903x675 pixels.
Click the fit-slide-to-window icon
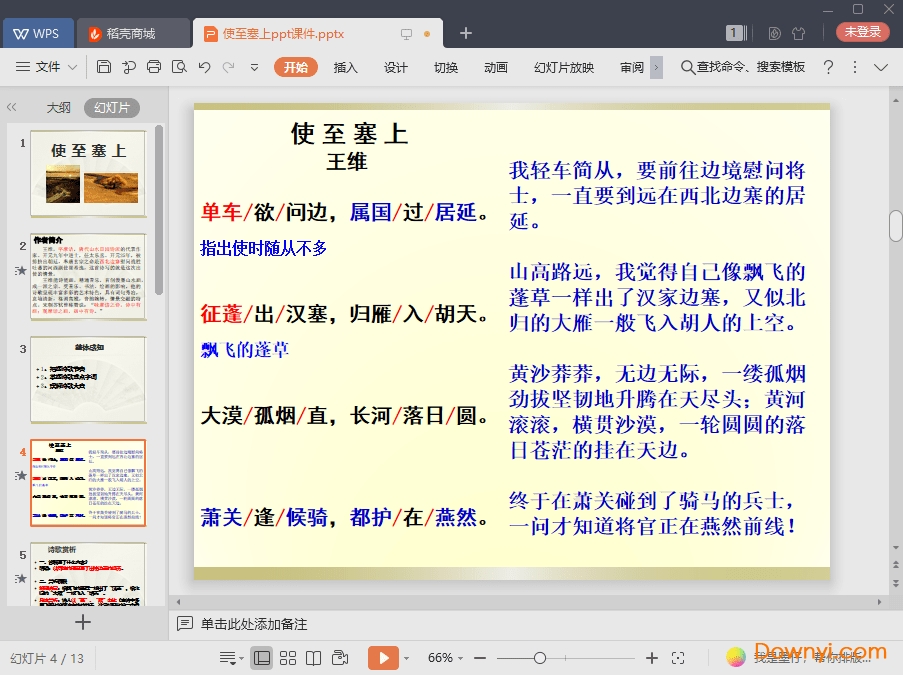pyautogui.click(x=678, y=658)
